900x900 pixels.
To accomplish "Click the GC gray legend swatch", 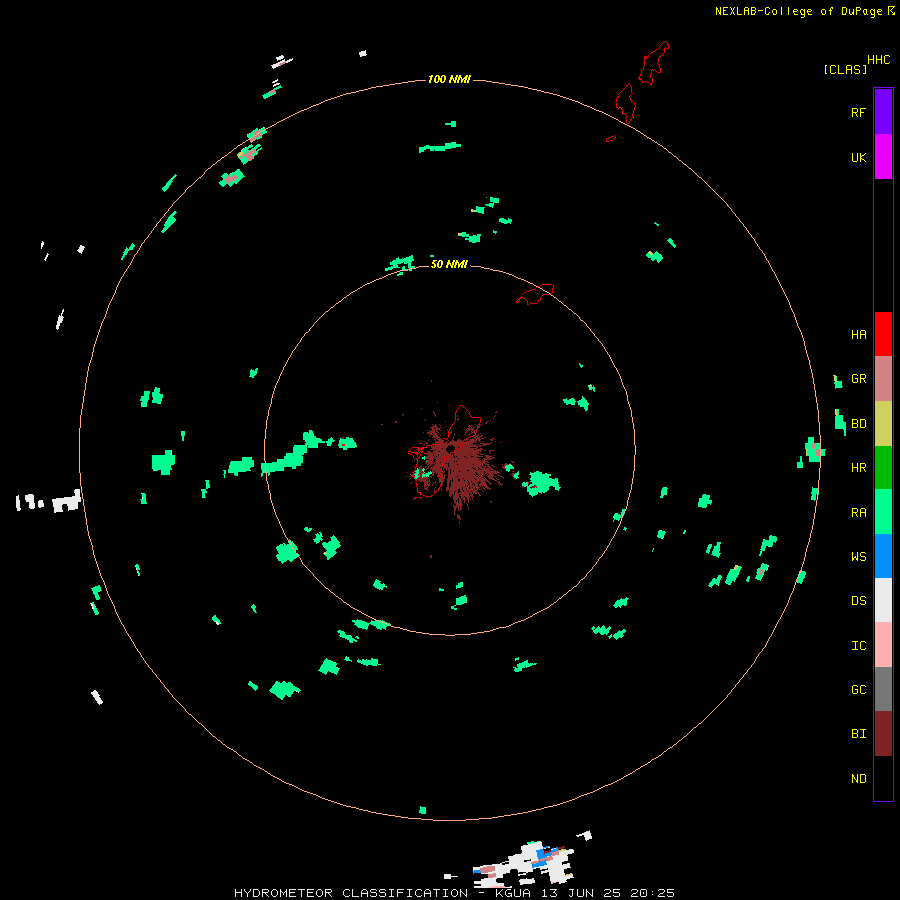I will (x=883, y=689).
